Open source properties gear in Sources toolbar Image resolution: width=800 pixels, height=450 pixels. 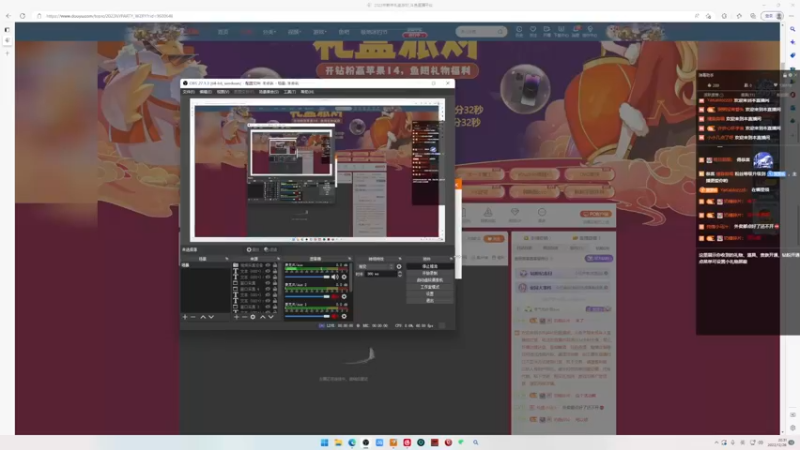(253, 317)
